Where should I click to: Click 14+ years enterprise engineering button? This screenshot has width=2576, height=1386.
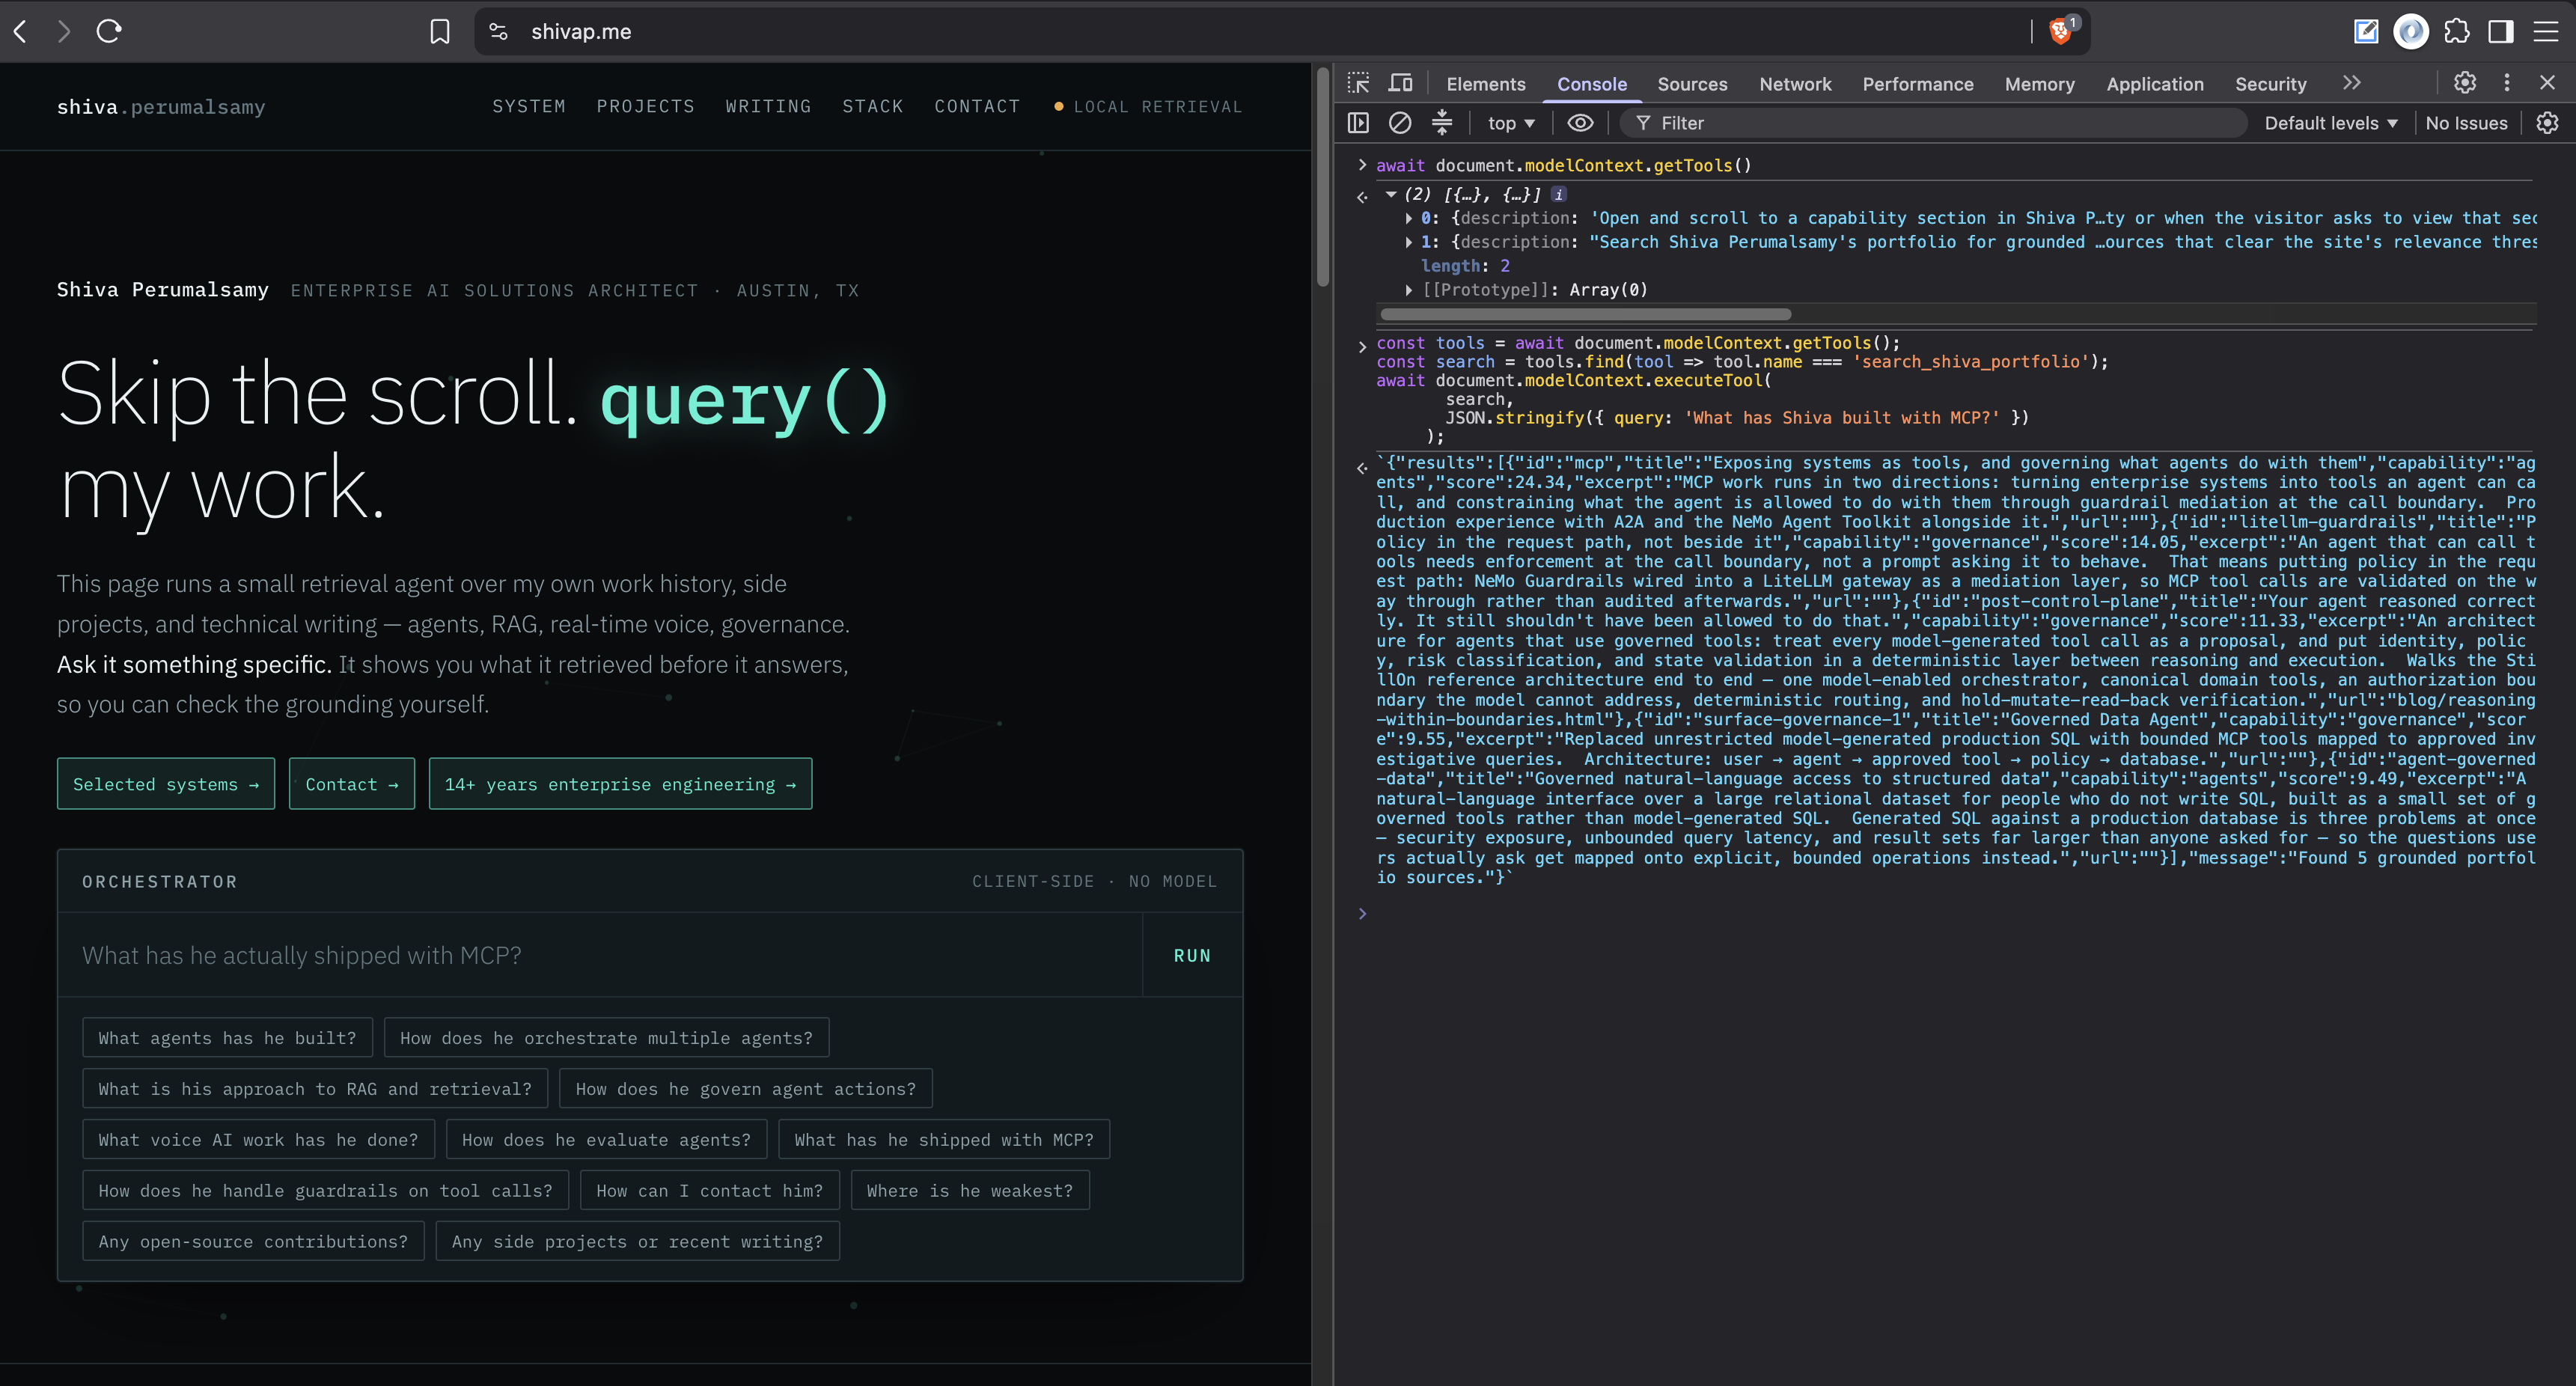tap(620, 784)
